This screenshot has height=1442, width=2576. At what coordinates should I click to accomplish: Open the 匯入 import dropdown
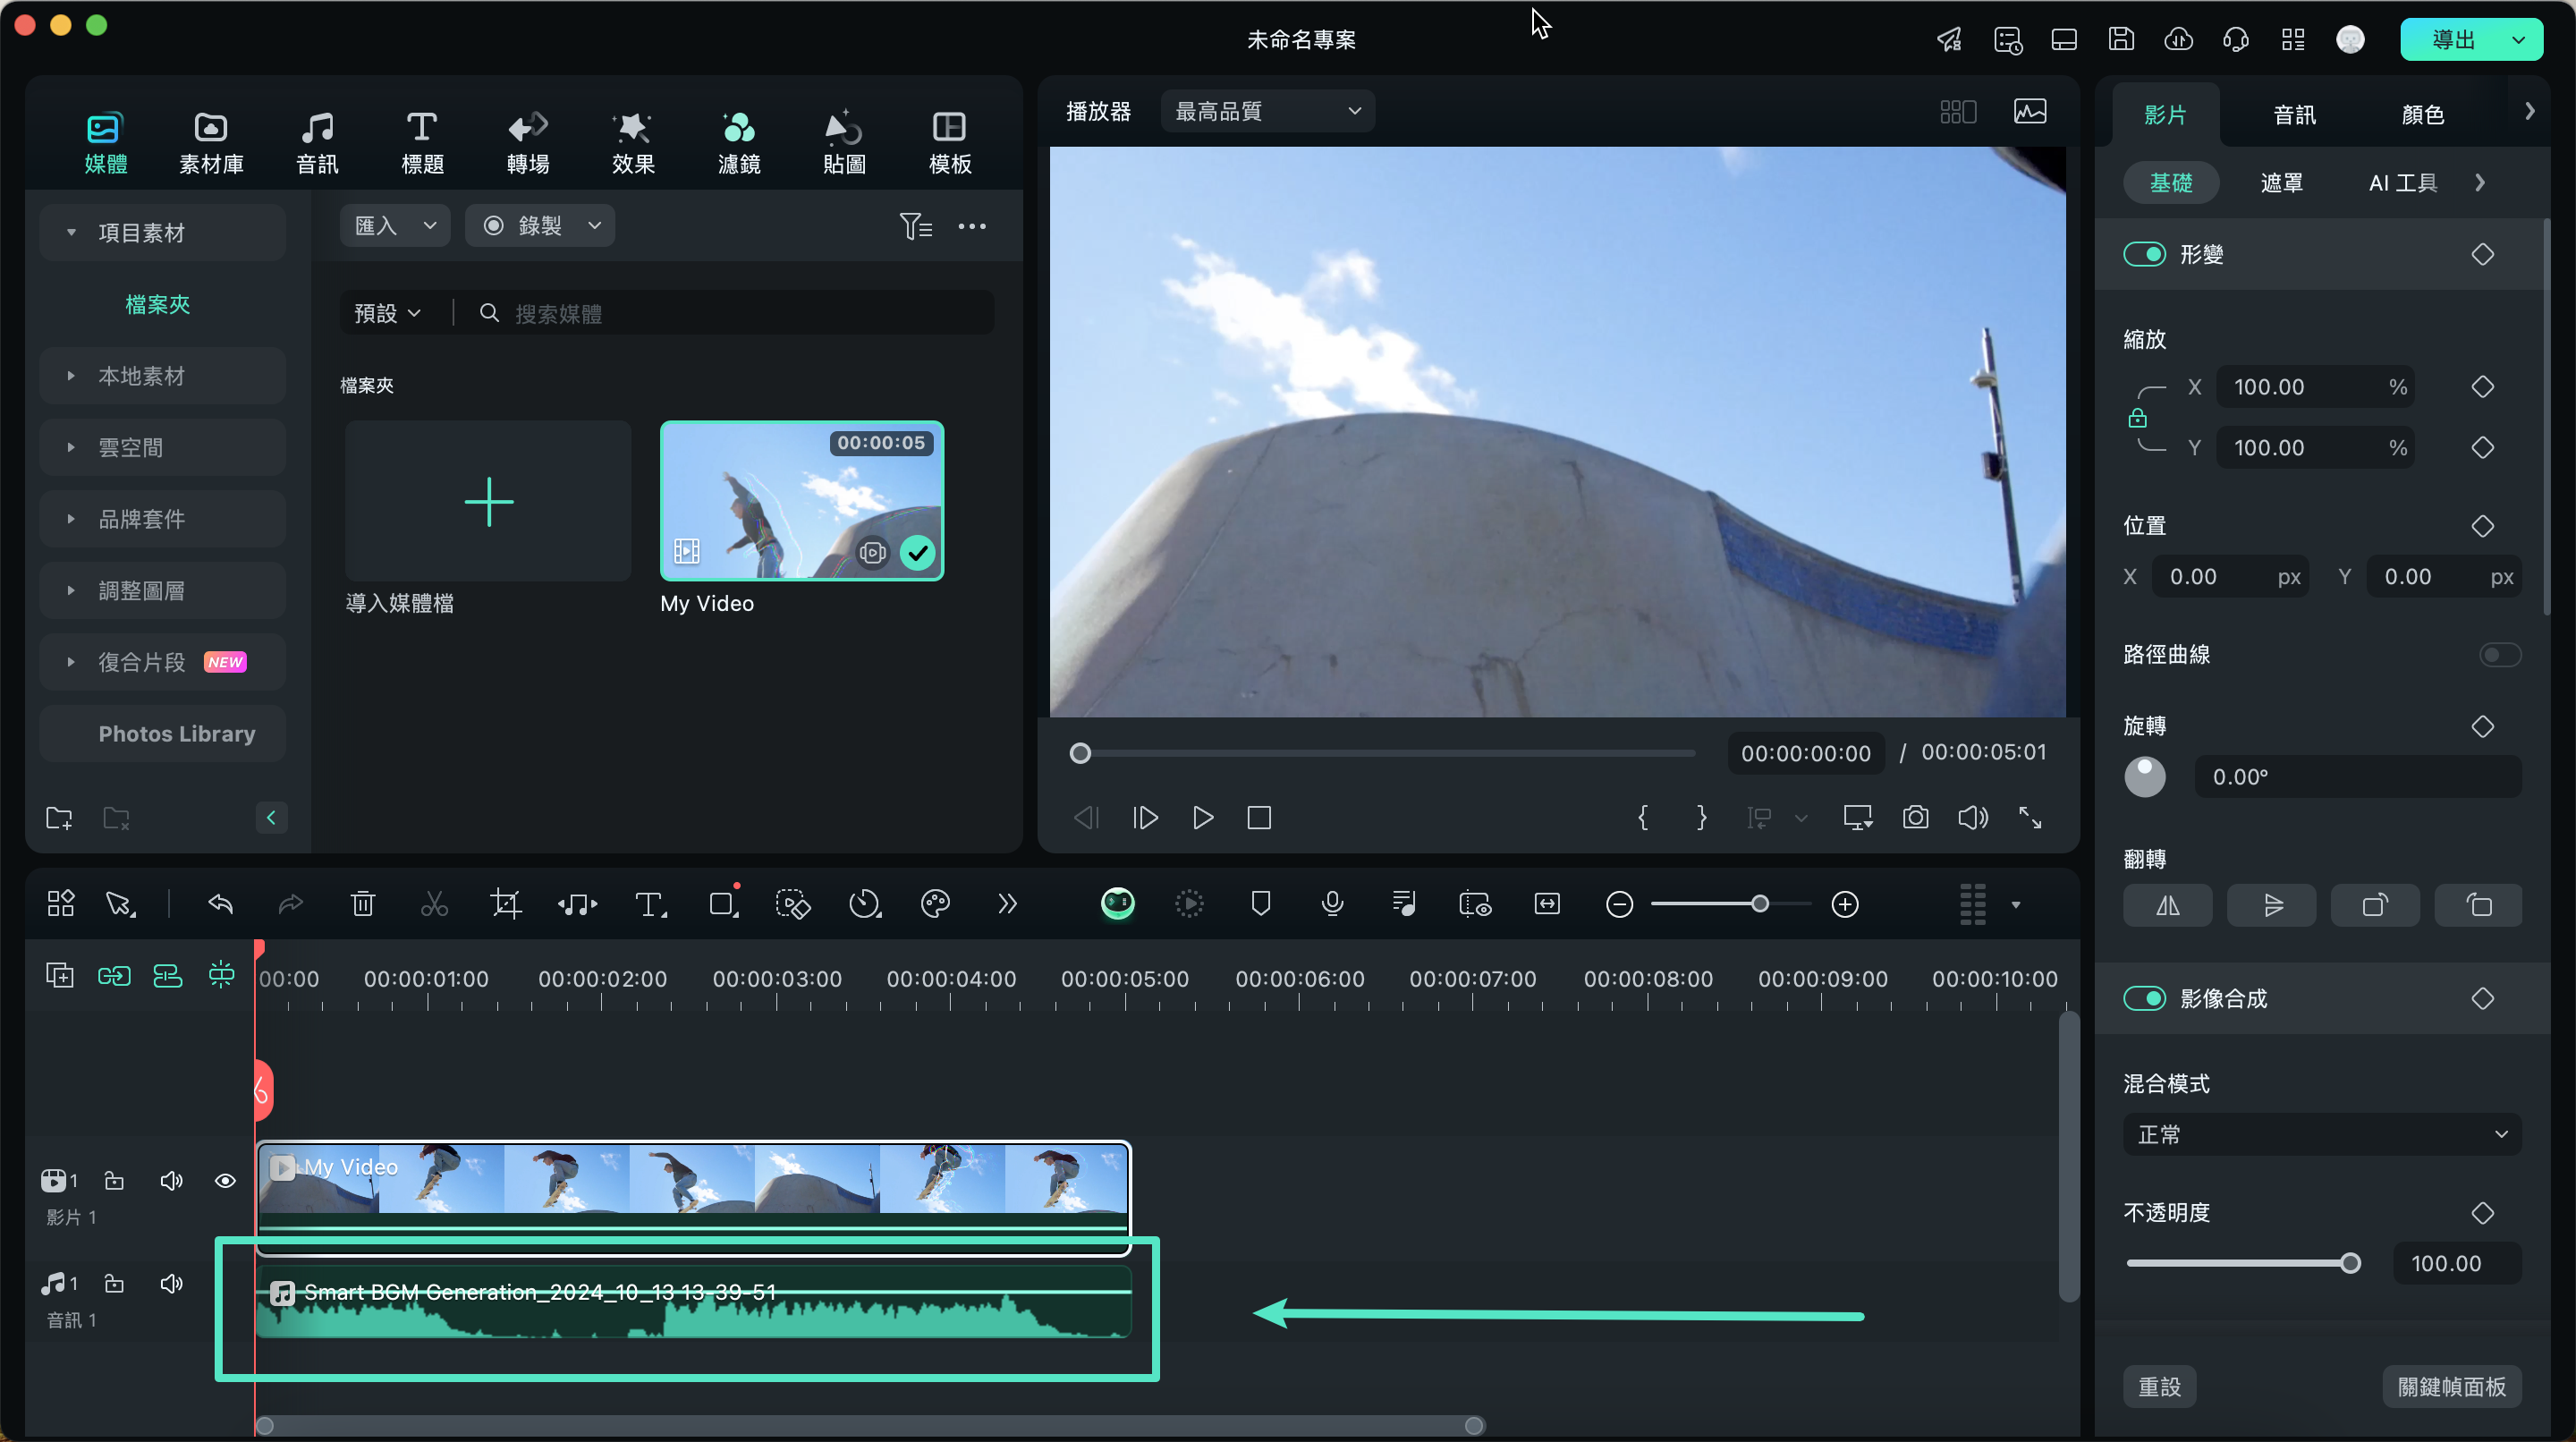point(395,226)
